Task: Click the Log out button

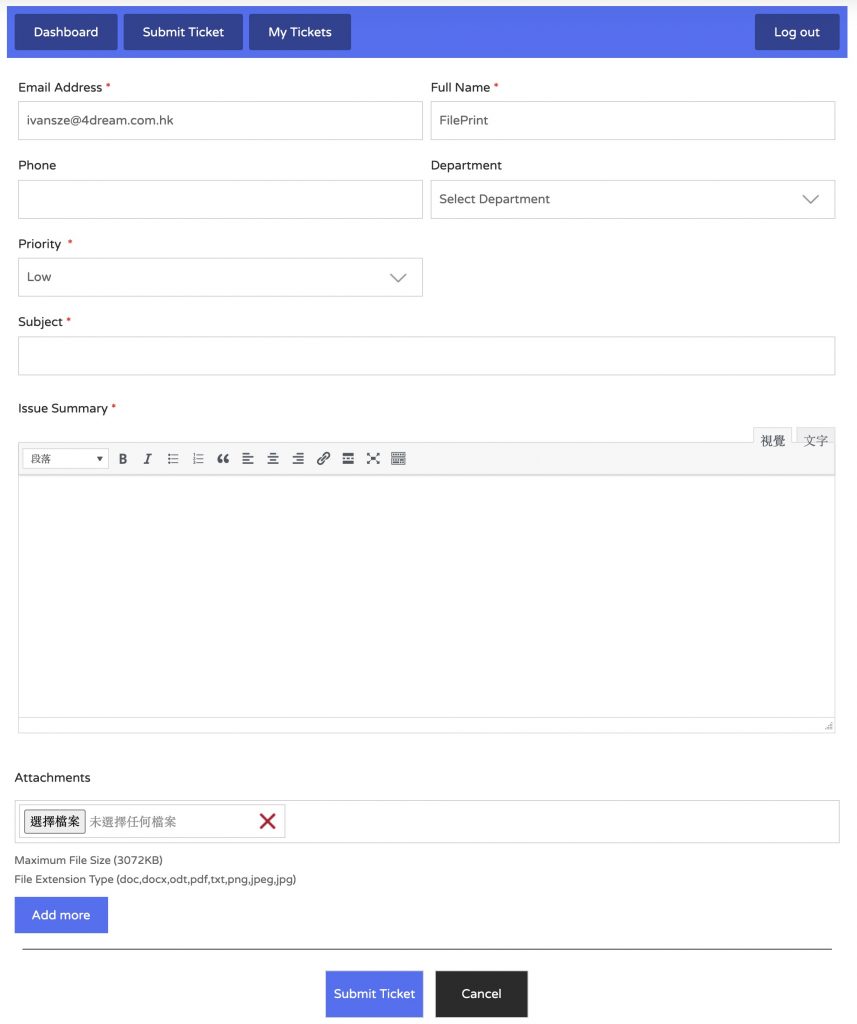Action: pyautogui.click(x=797, y=32)
